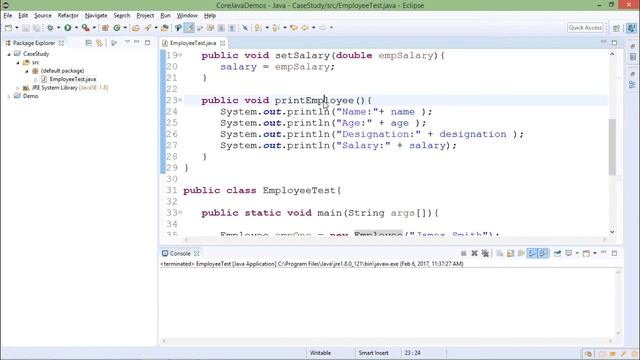The height and width of the screenshot is (360, 640).
Task: Click the Save All toolbar icon
Action: (x=37, y=28)
